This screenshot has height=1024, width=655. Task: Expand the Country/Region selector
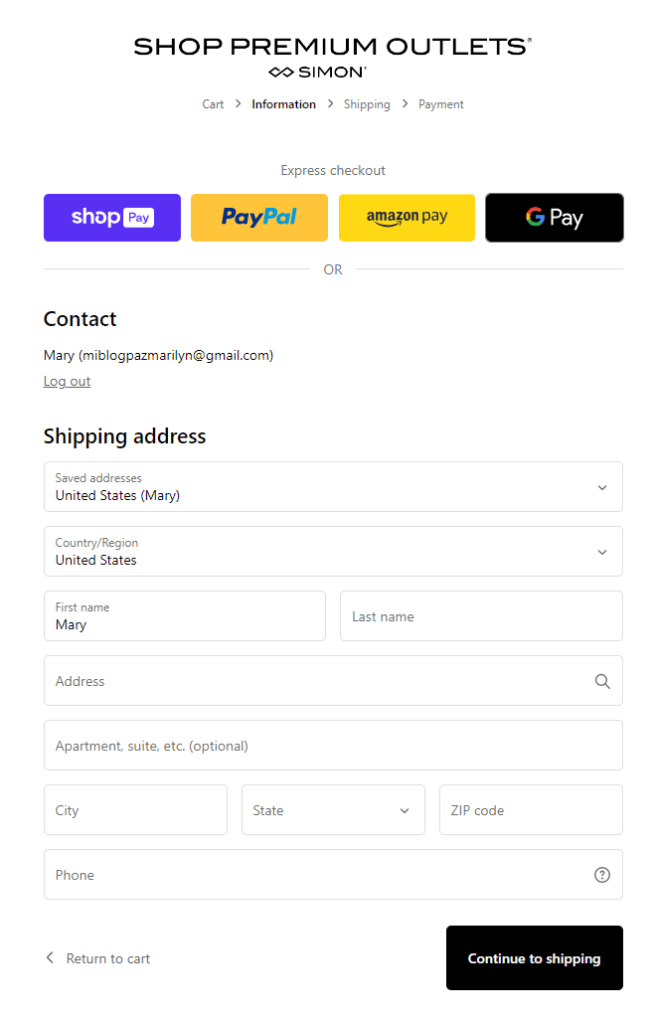pos(333,551)
